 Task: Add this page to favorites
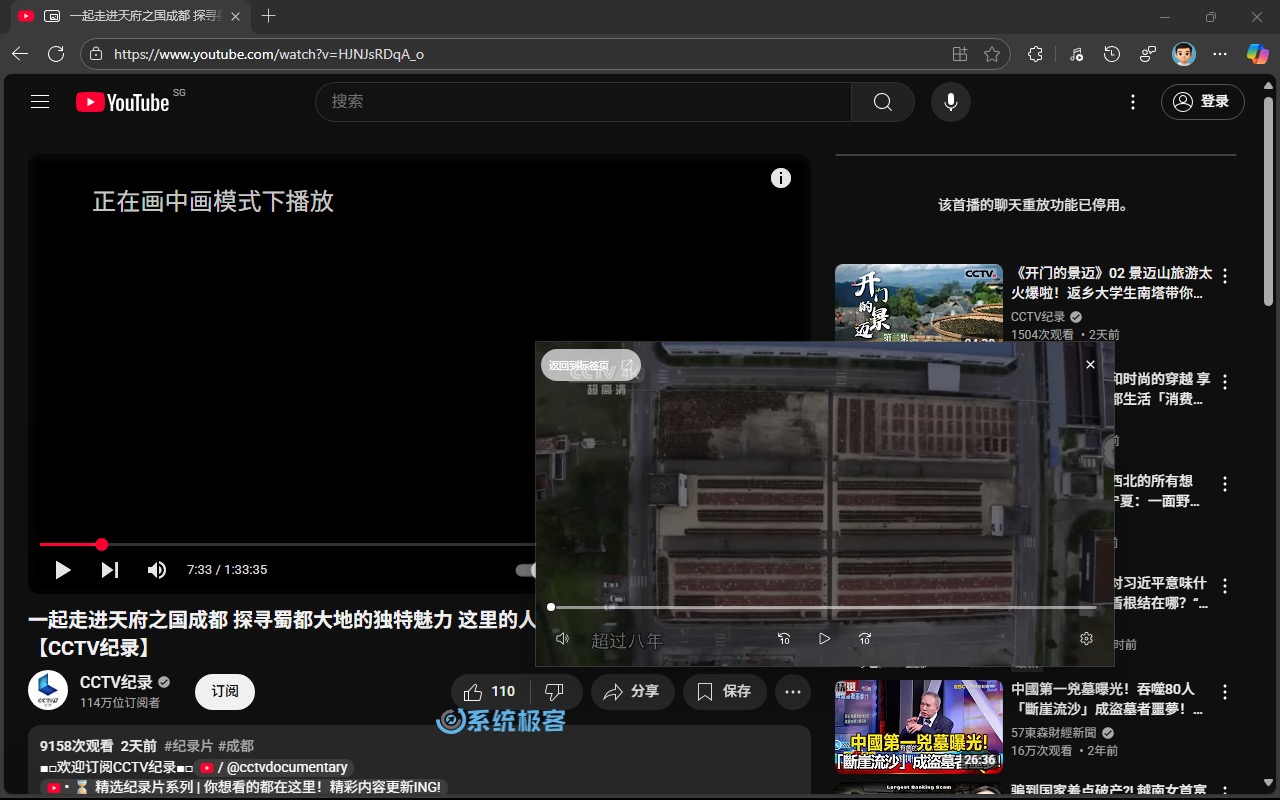[992, 54]
